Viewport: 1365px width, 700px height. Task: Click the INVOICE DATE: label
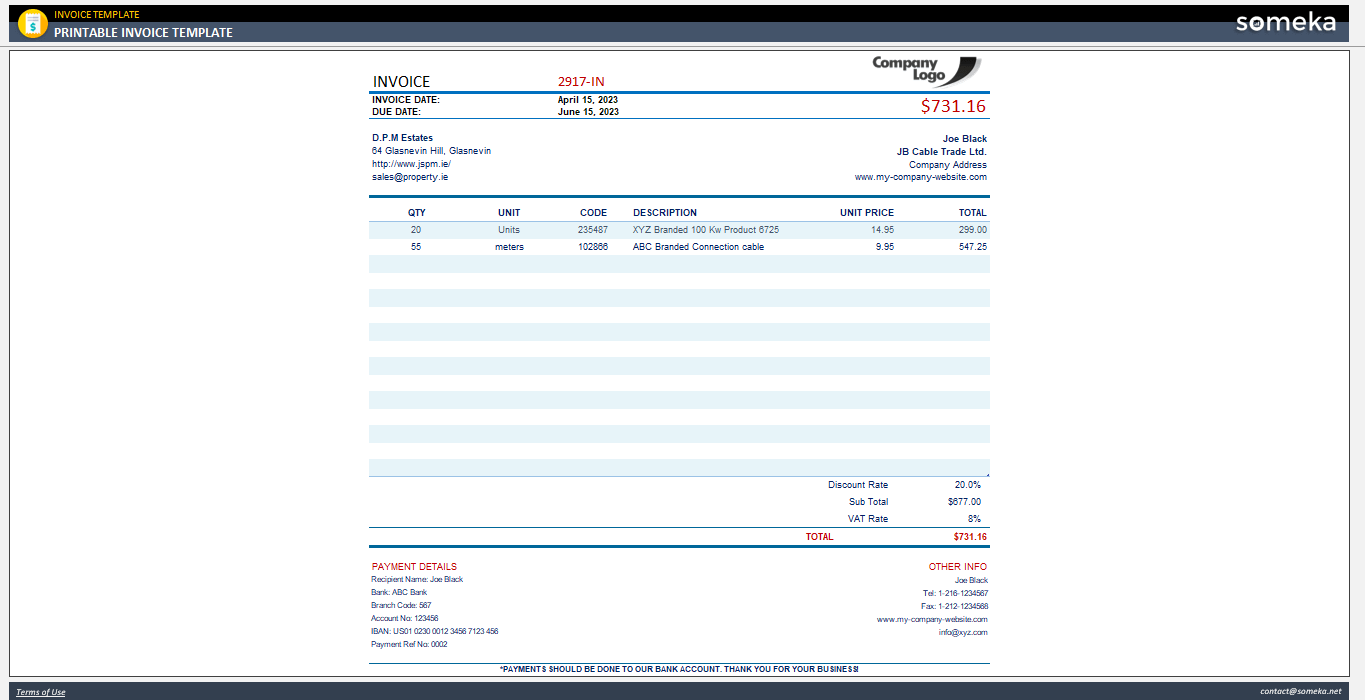click(406, 100)
